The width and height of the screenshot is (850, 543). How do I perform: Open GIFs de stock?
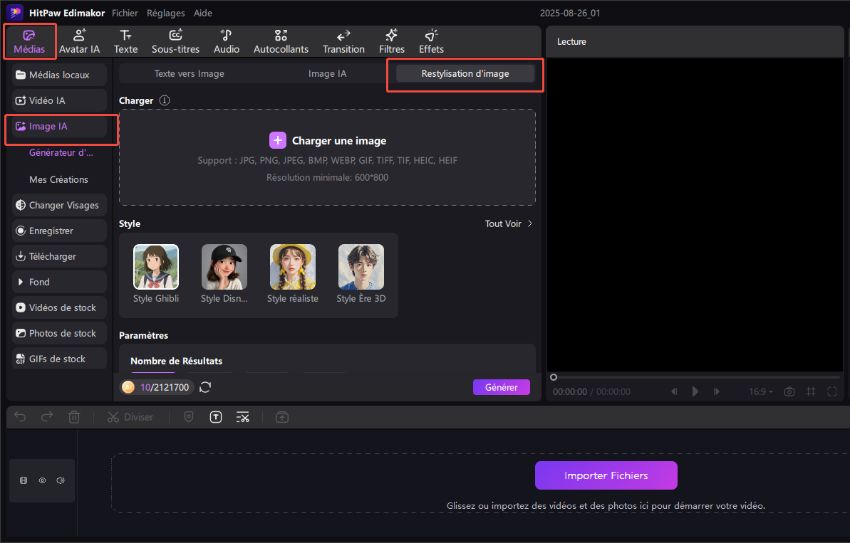click(59, 359)
